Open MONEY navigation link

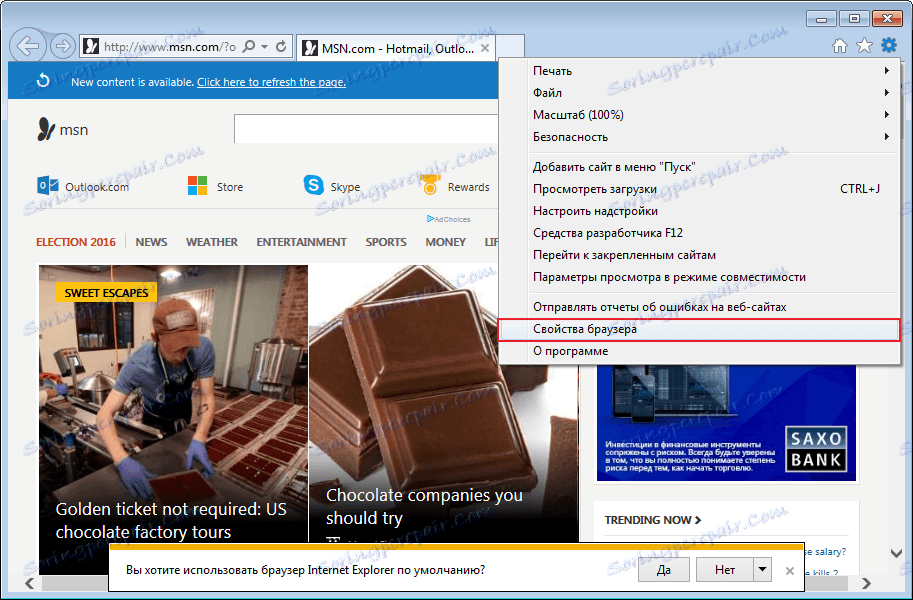coord(445,242)
